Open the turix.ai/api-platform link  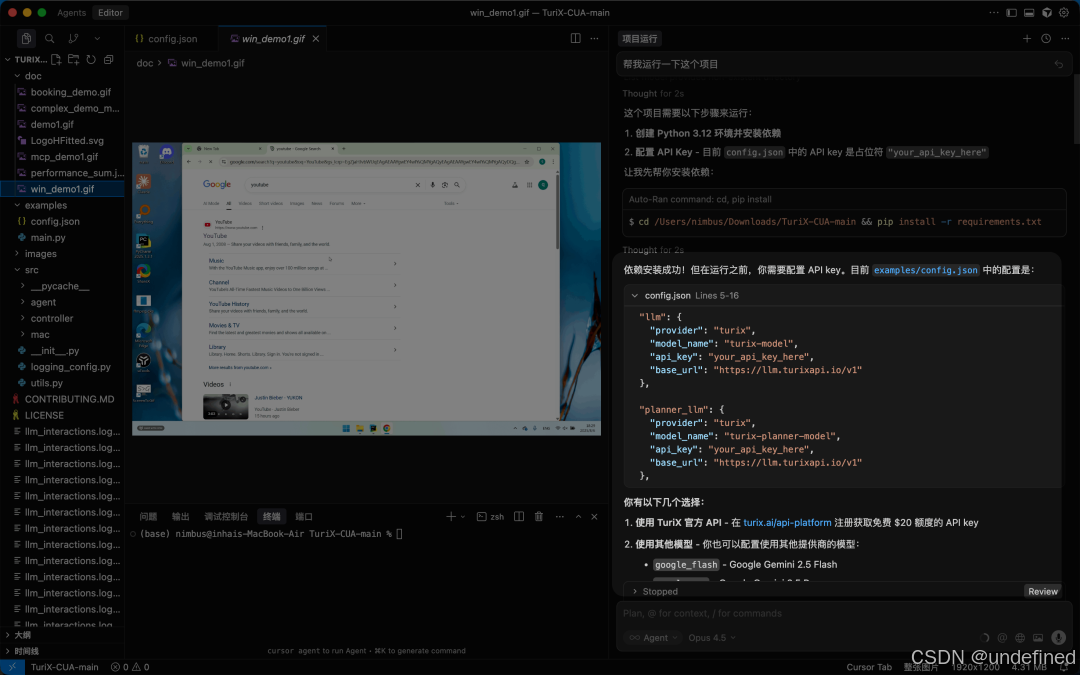pyautogui.click(x=786, y=521)
